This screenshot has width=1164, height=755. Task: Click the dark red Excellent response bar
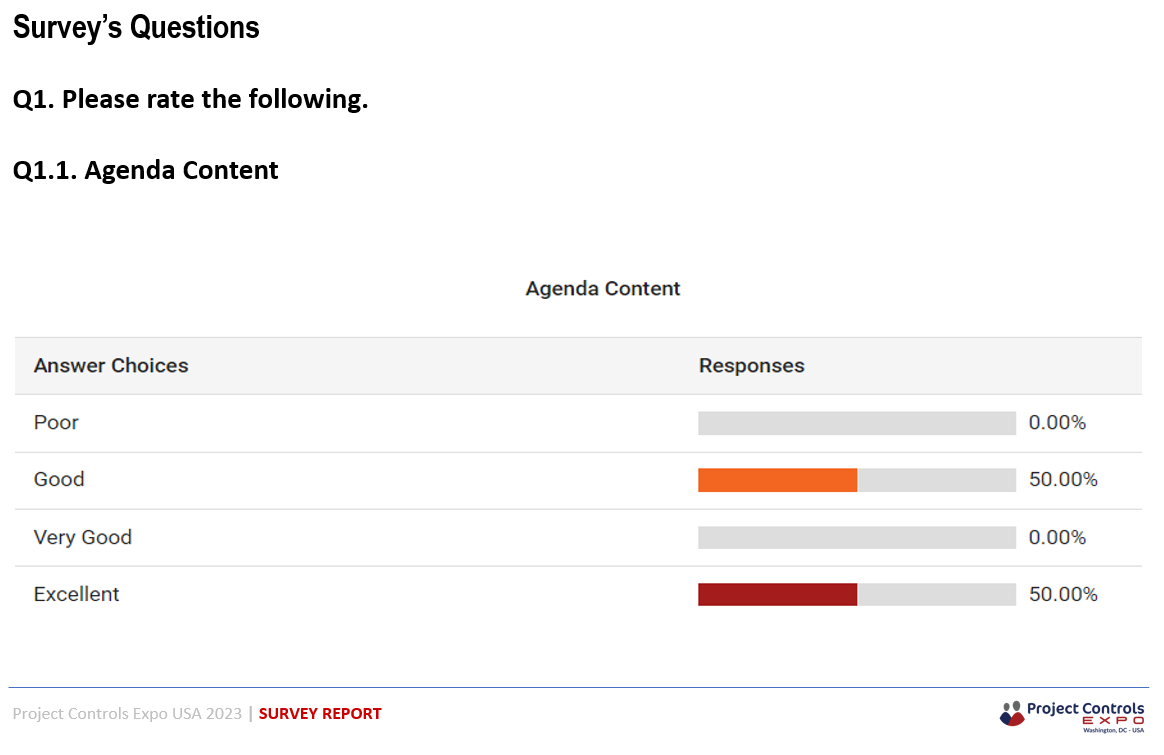(x=777, y=594)
